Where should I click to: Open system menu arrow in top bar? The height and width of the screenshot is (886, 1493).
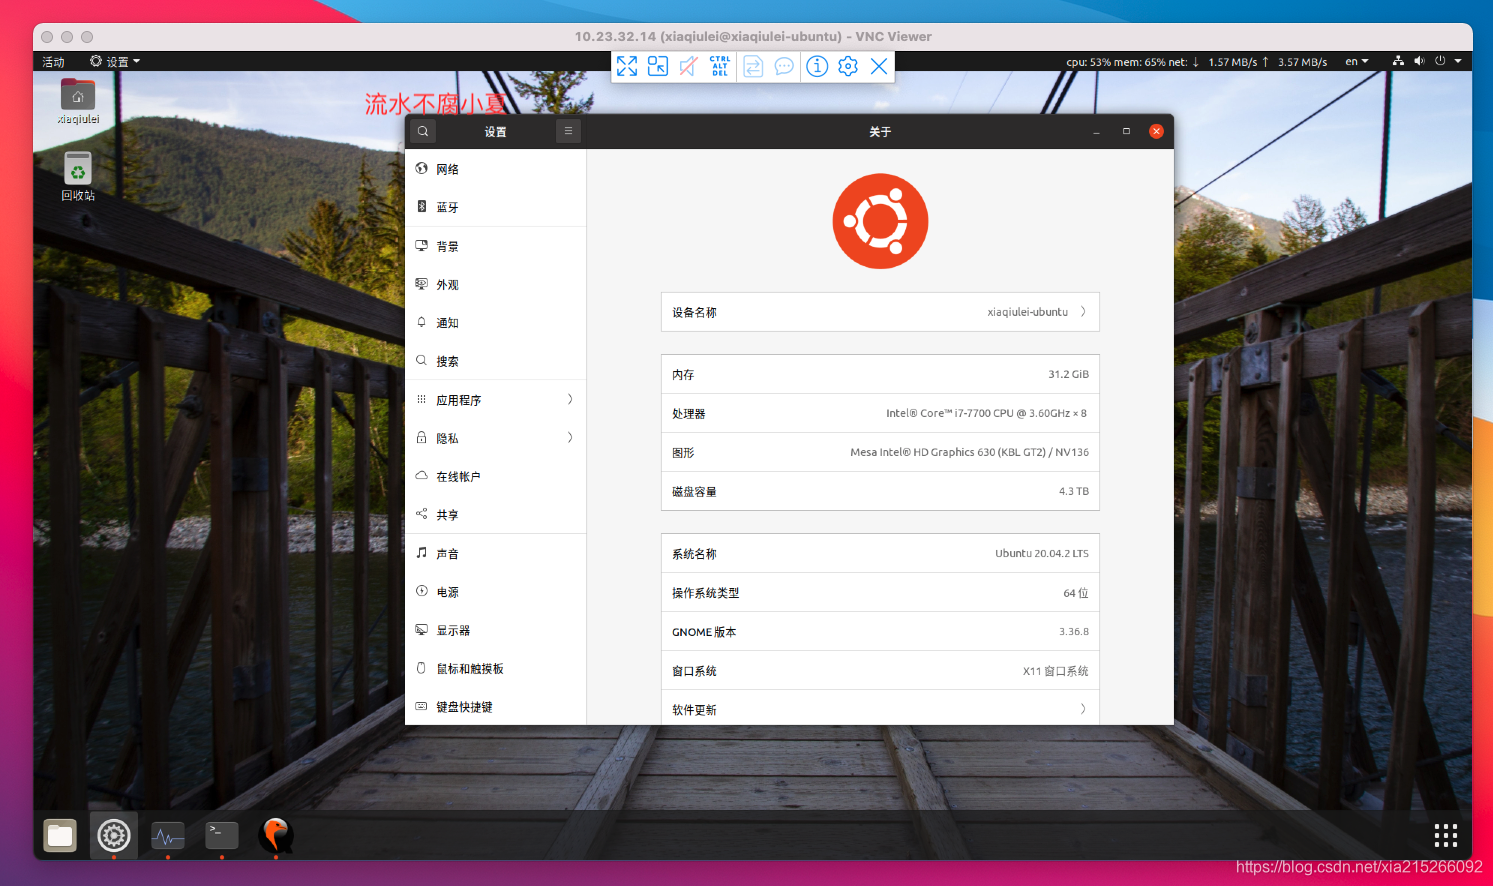[x=1458, y=61]
